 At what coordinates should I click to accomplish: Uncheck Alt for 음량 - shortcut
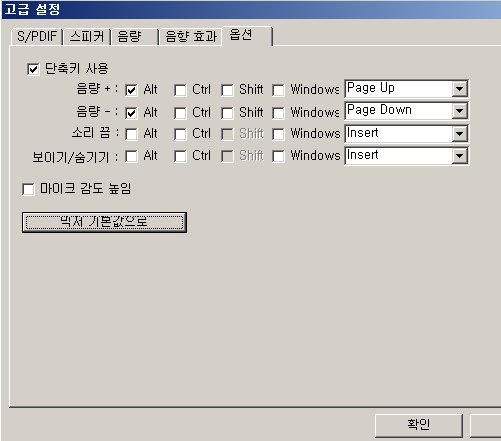pos(131,113)
